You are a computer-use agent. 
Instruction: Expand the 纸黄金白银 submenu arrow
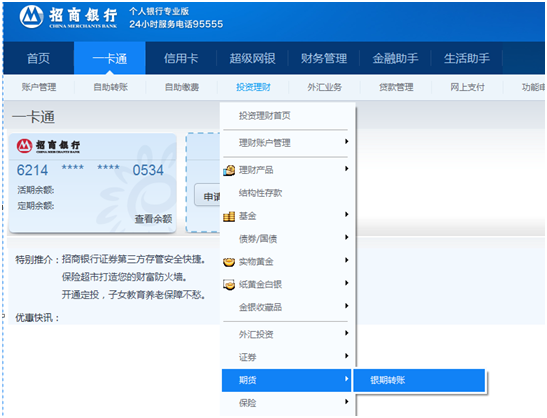(x=346, y=283)
